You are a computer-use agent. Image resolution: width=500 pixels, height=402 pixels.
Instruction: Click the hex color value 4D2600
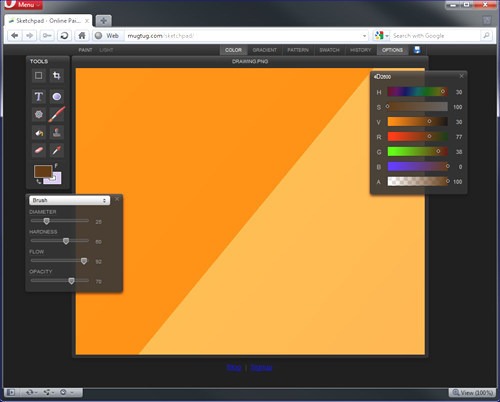382,77
